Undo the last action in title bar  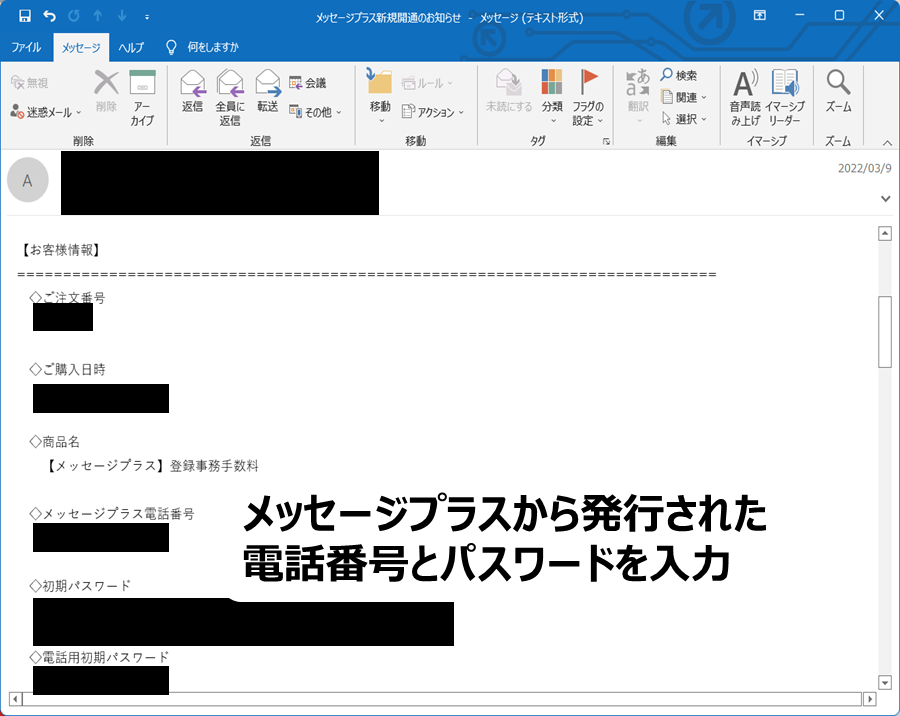[49, 16]
